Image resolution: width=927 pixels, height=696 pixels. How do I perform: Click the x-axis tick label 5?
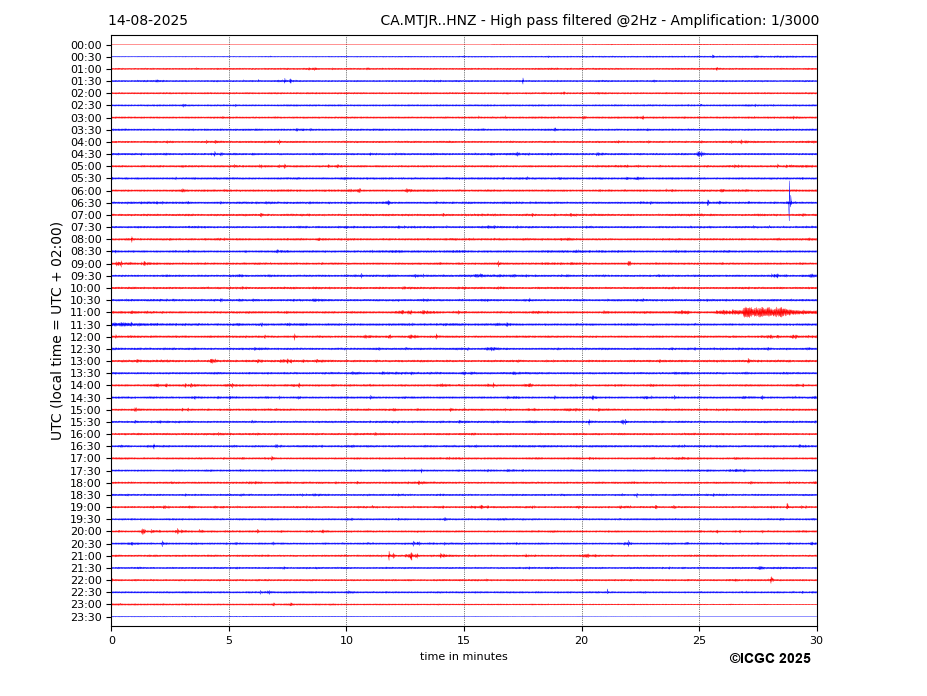(229, 640)
